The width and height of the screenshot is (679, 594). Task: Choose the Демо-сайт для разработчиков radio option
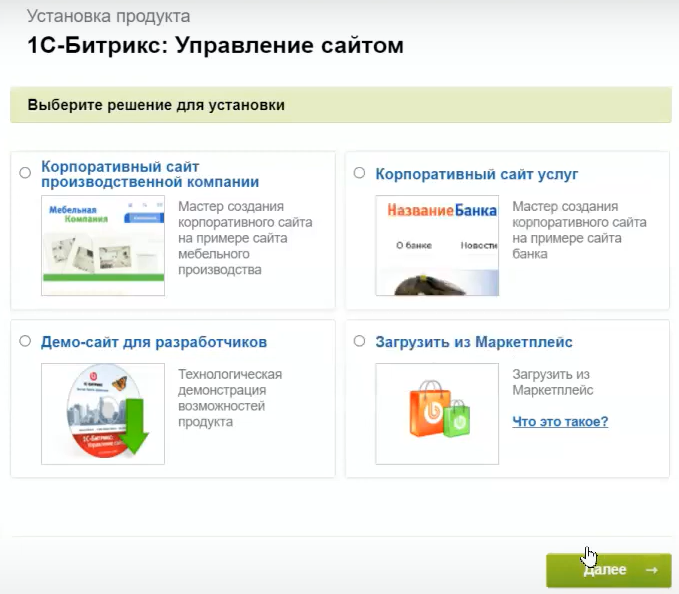pos(25,341)
